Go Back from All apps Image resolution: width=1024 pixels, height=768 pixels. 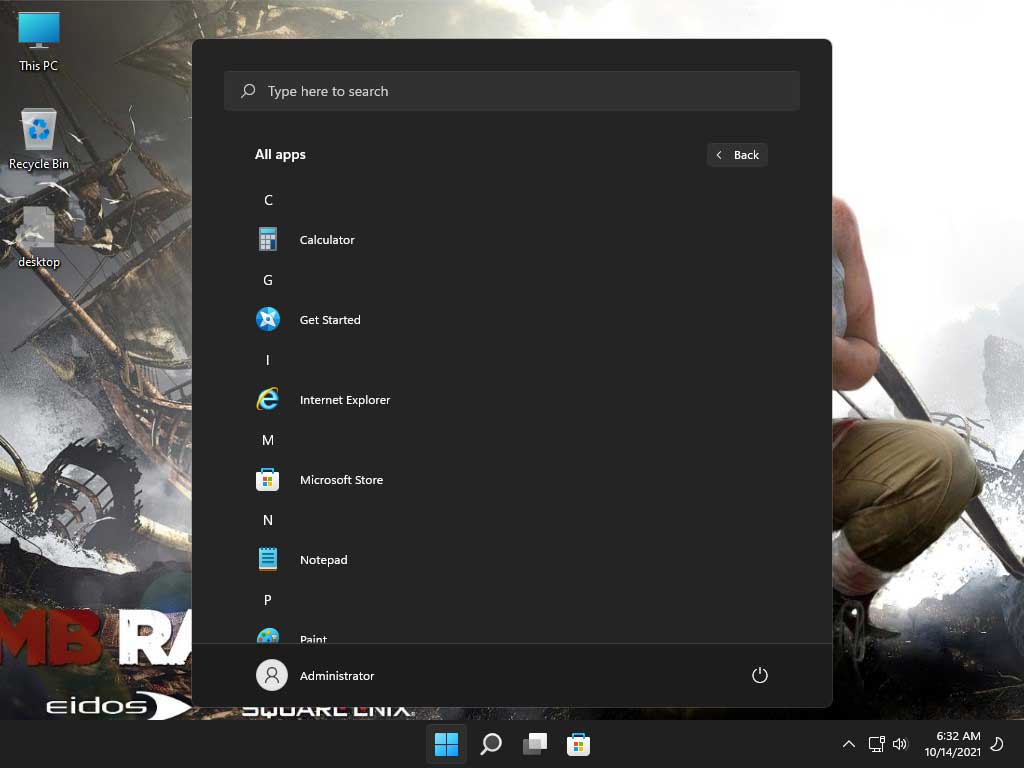pyautogui.click(x=737, y=155)
